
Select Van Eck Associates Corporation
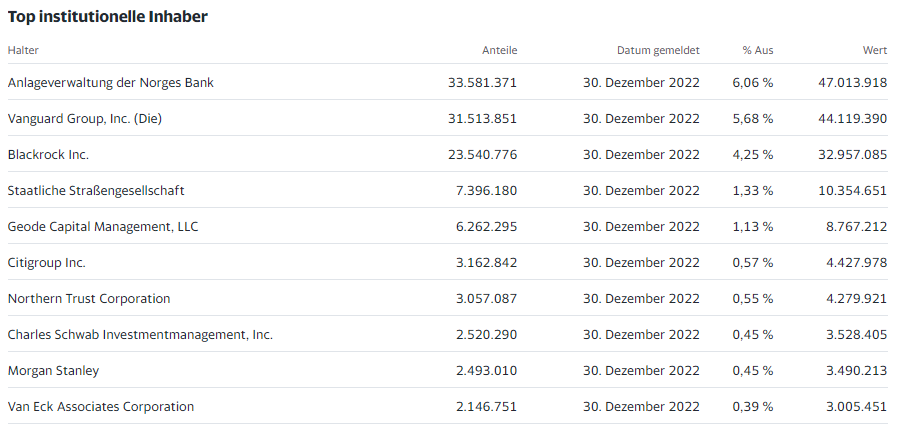101,406
